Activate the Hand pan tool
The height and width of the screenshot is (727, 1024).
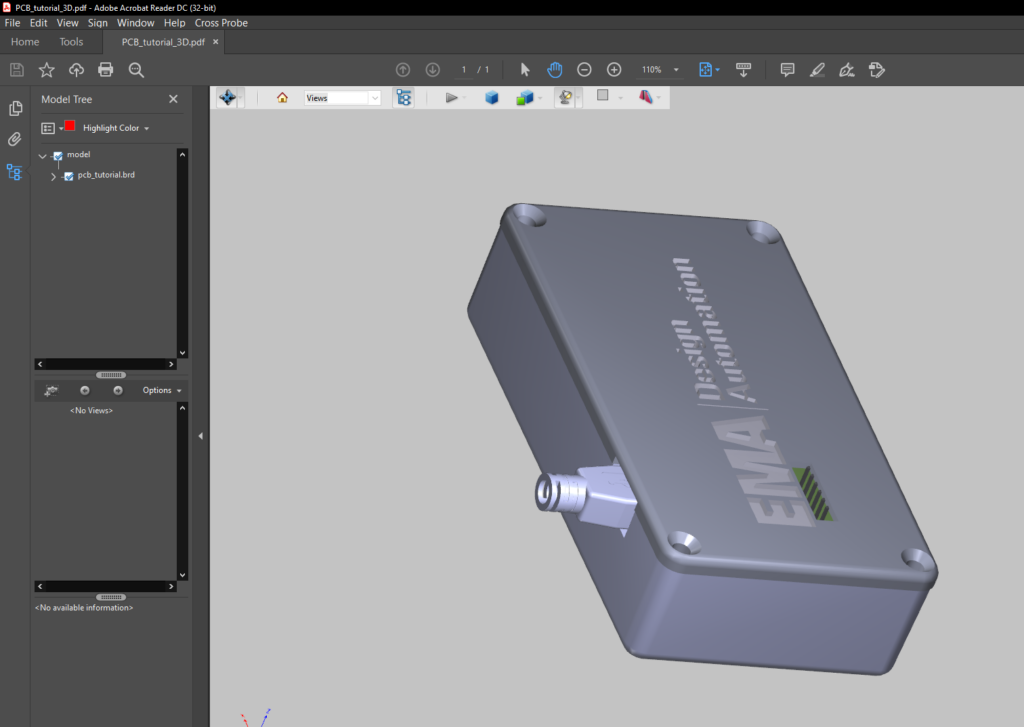click(x=554, y=70)
